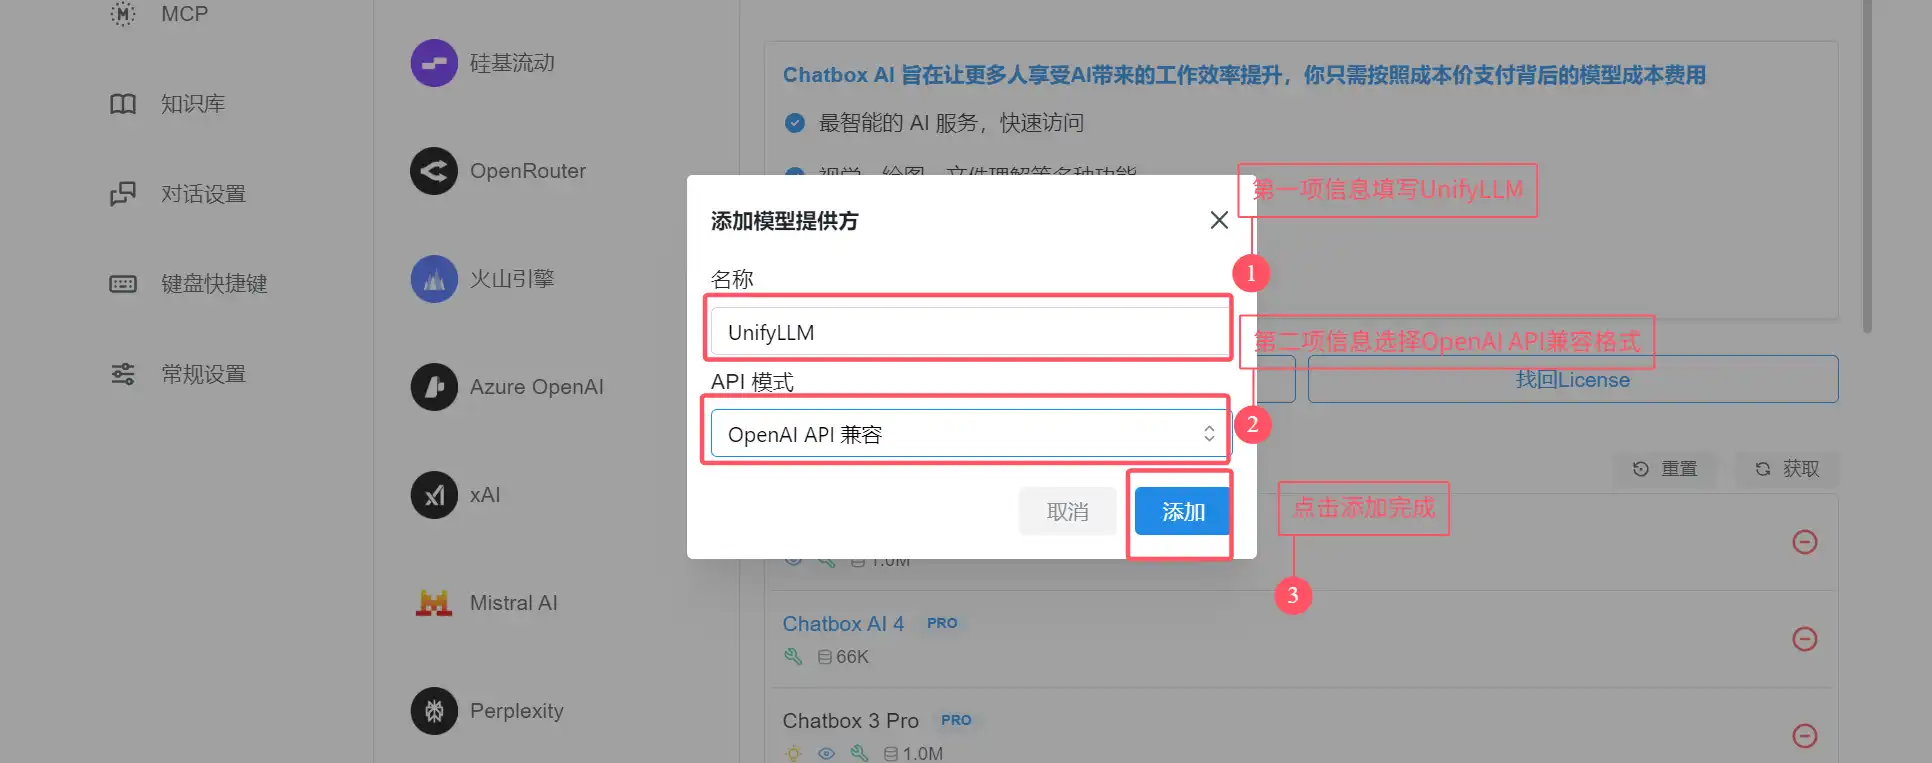Screen dimensions: 1932x763
Task: Select the 硅基流动 provider icon
Action: (x=434, y=63)
